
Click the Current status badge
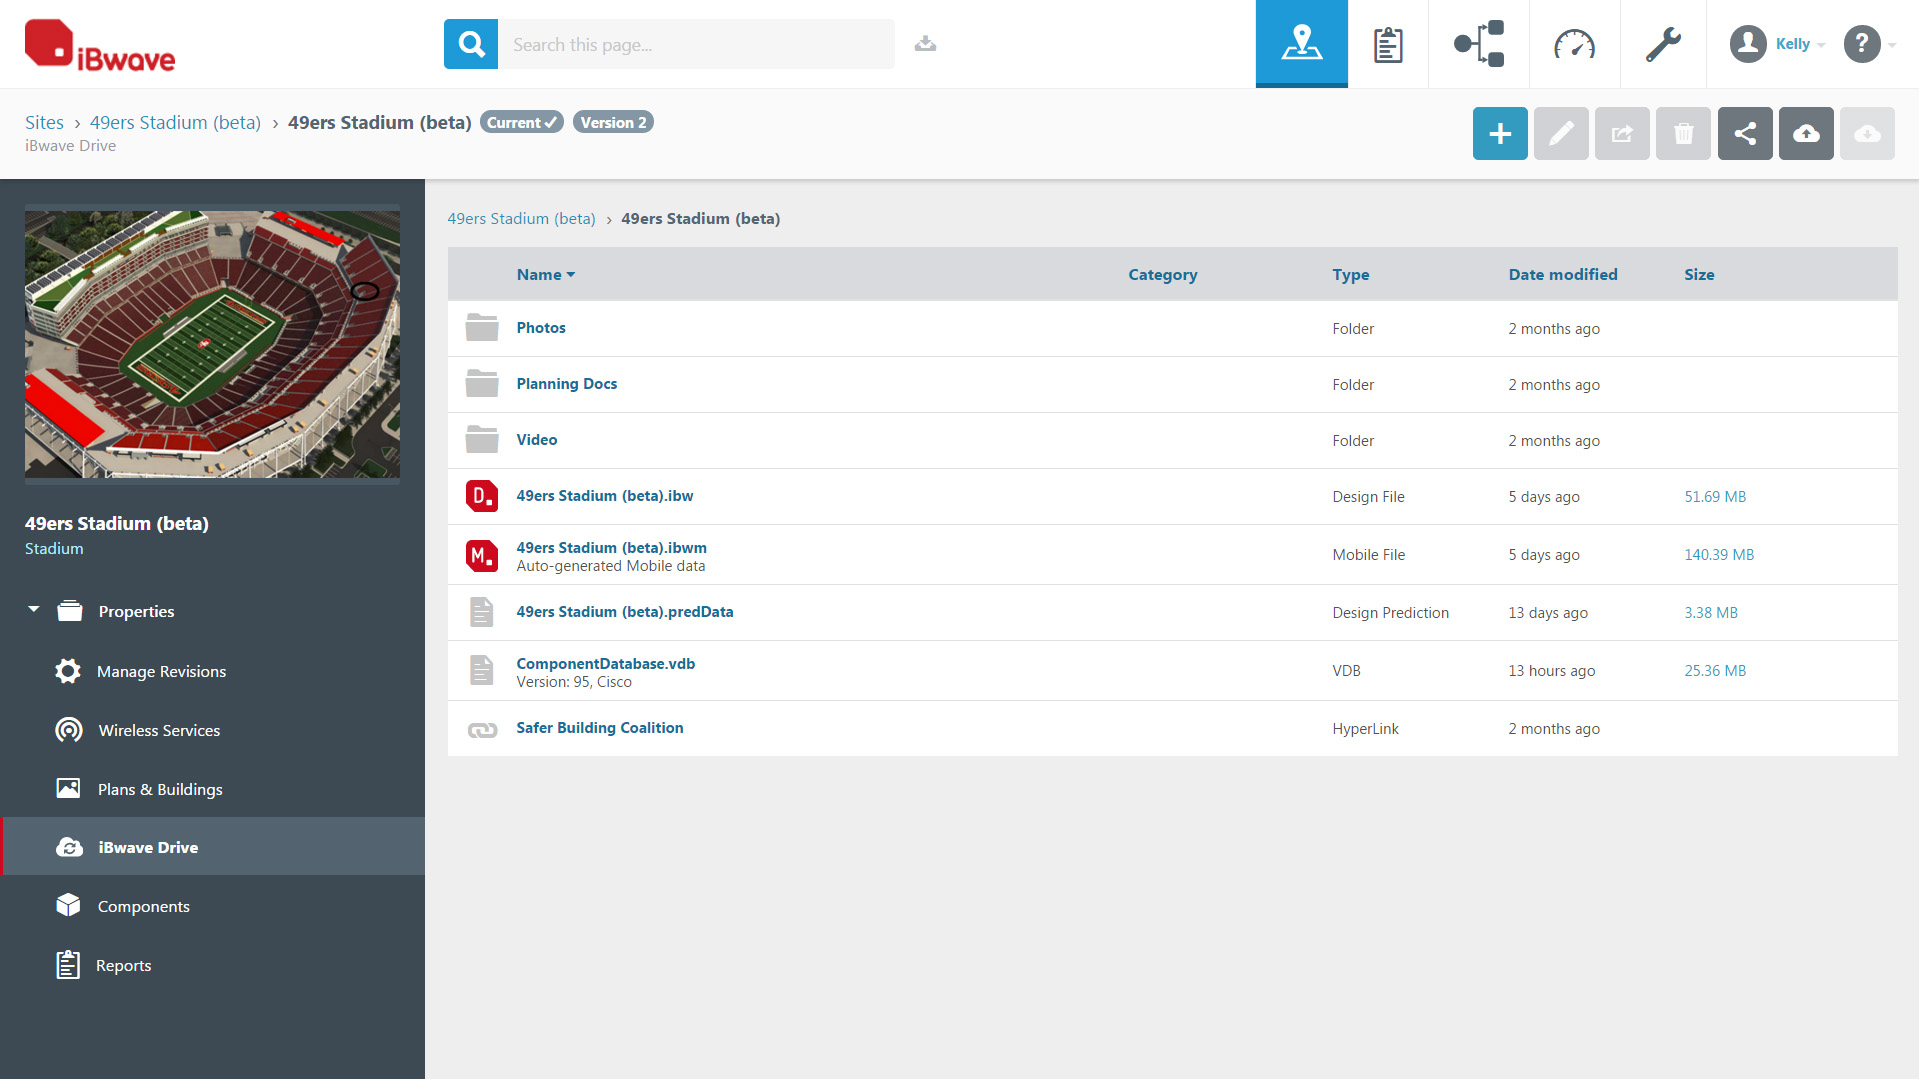click(x=521, y=122)
